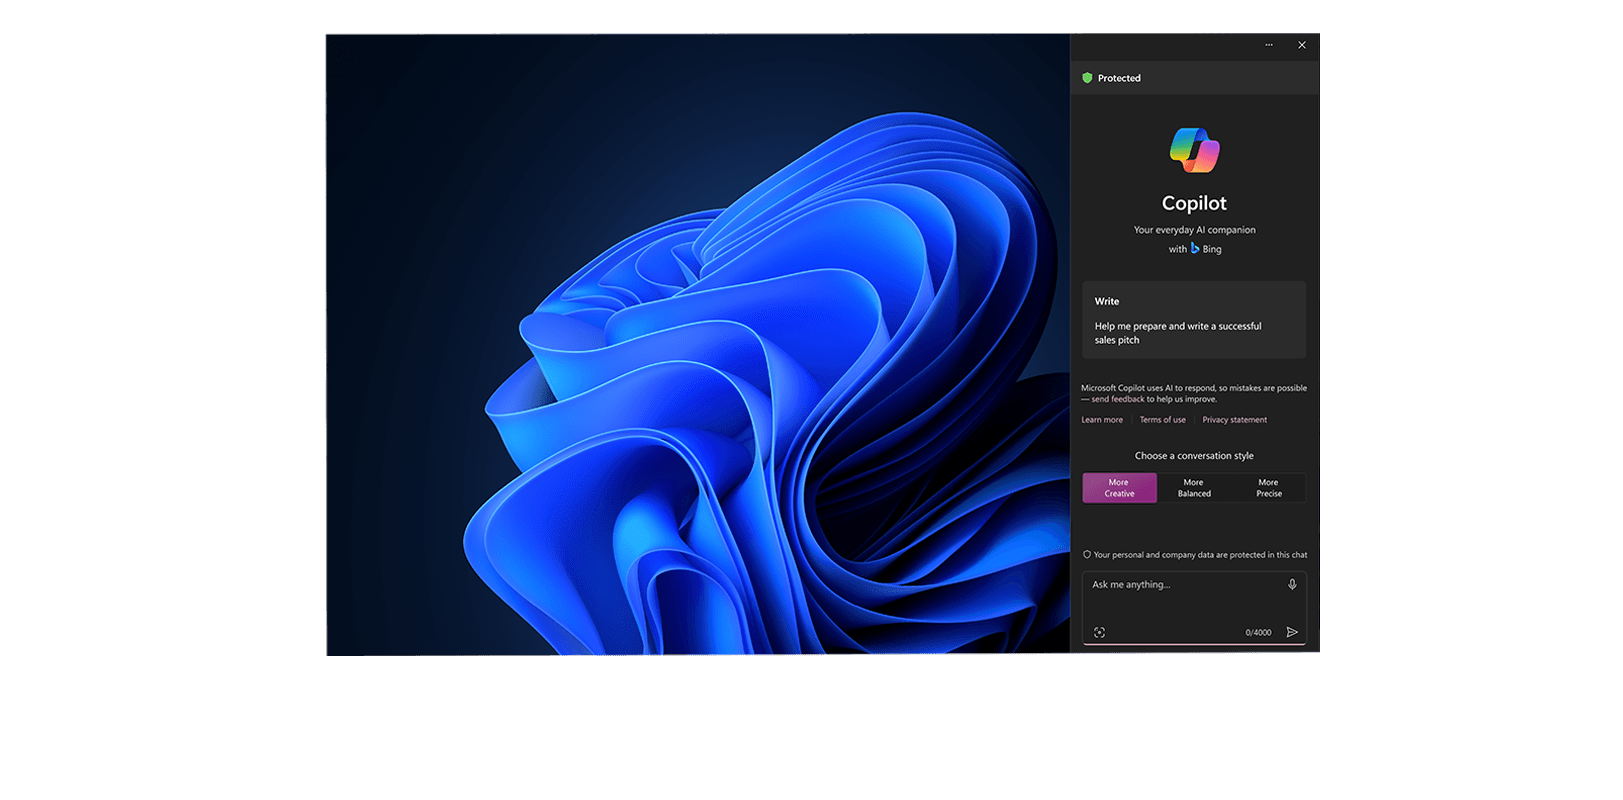Viewport: 1623px width, 800px height.
Task: Open the Learn more link
Action: (x=1101, y=420)
